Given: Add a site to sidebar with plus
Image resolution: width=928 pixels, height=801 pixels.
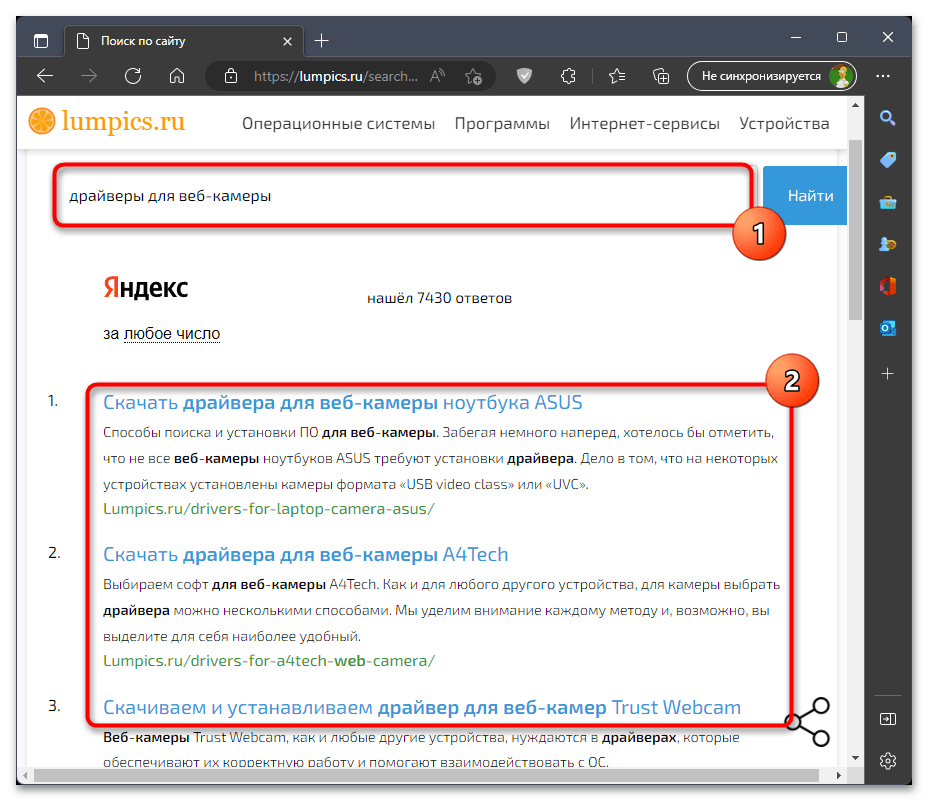Looking at the screenshot, I should click(887, 374).
